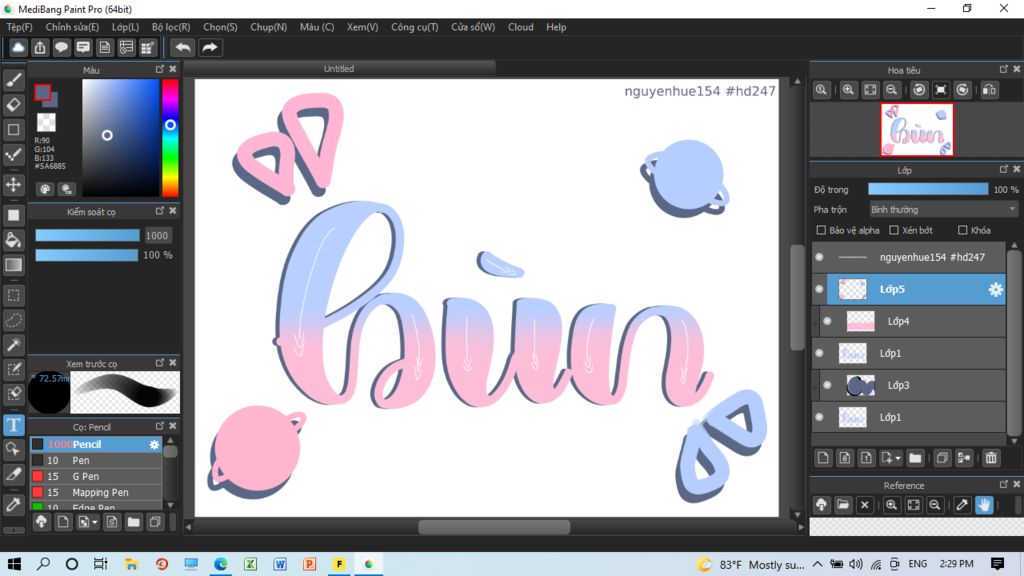This screenshot has height=576, width=1024.
Task: Select the Lasso selection tool
Action: click(14, 320)
